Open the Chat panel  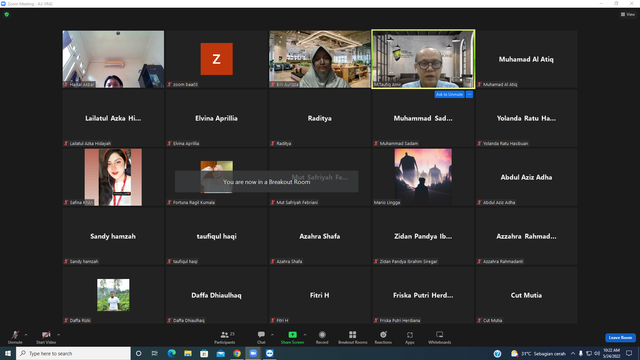pos(261,337)
